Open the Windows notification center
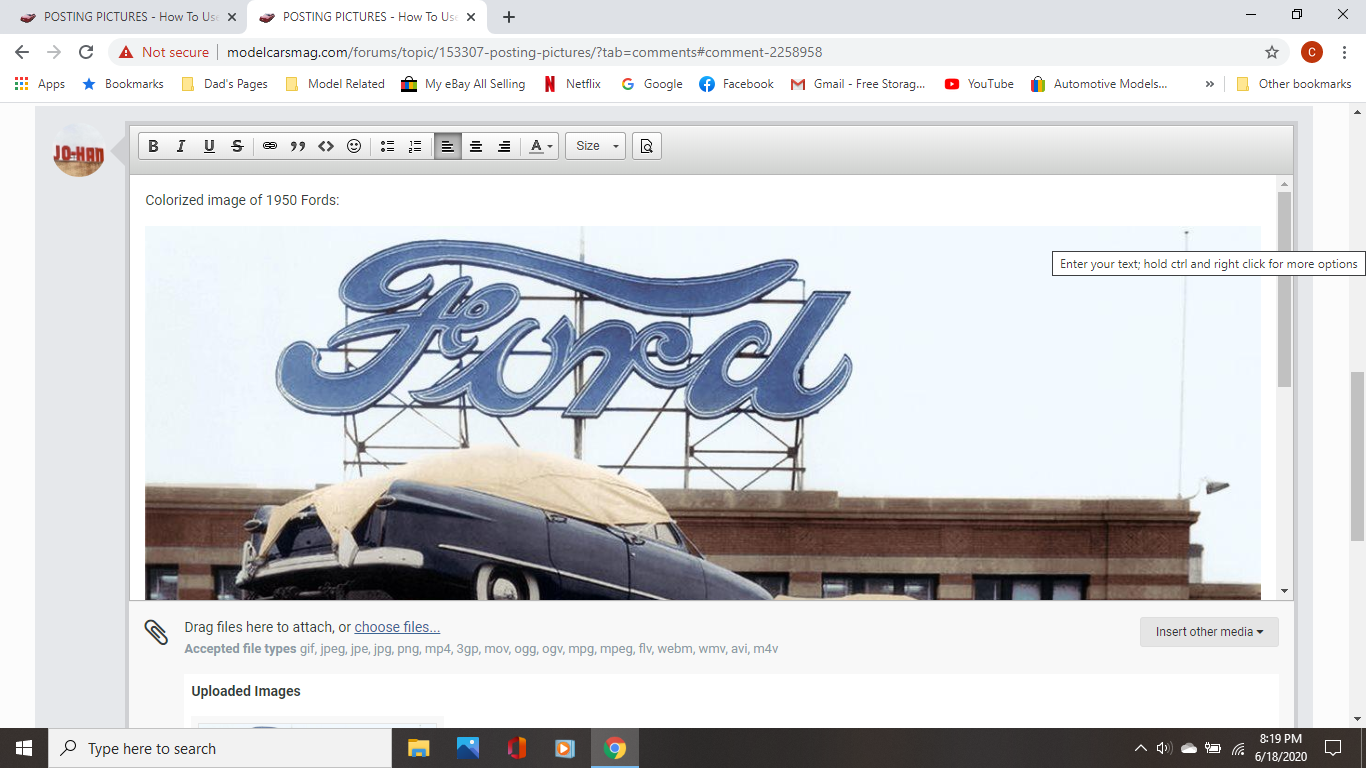 coord(1332,748)
